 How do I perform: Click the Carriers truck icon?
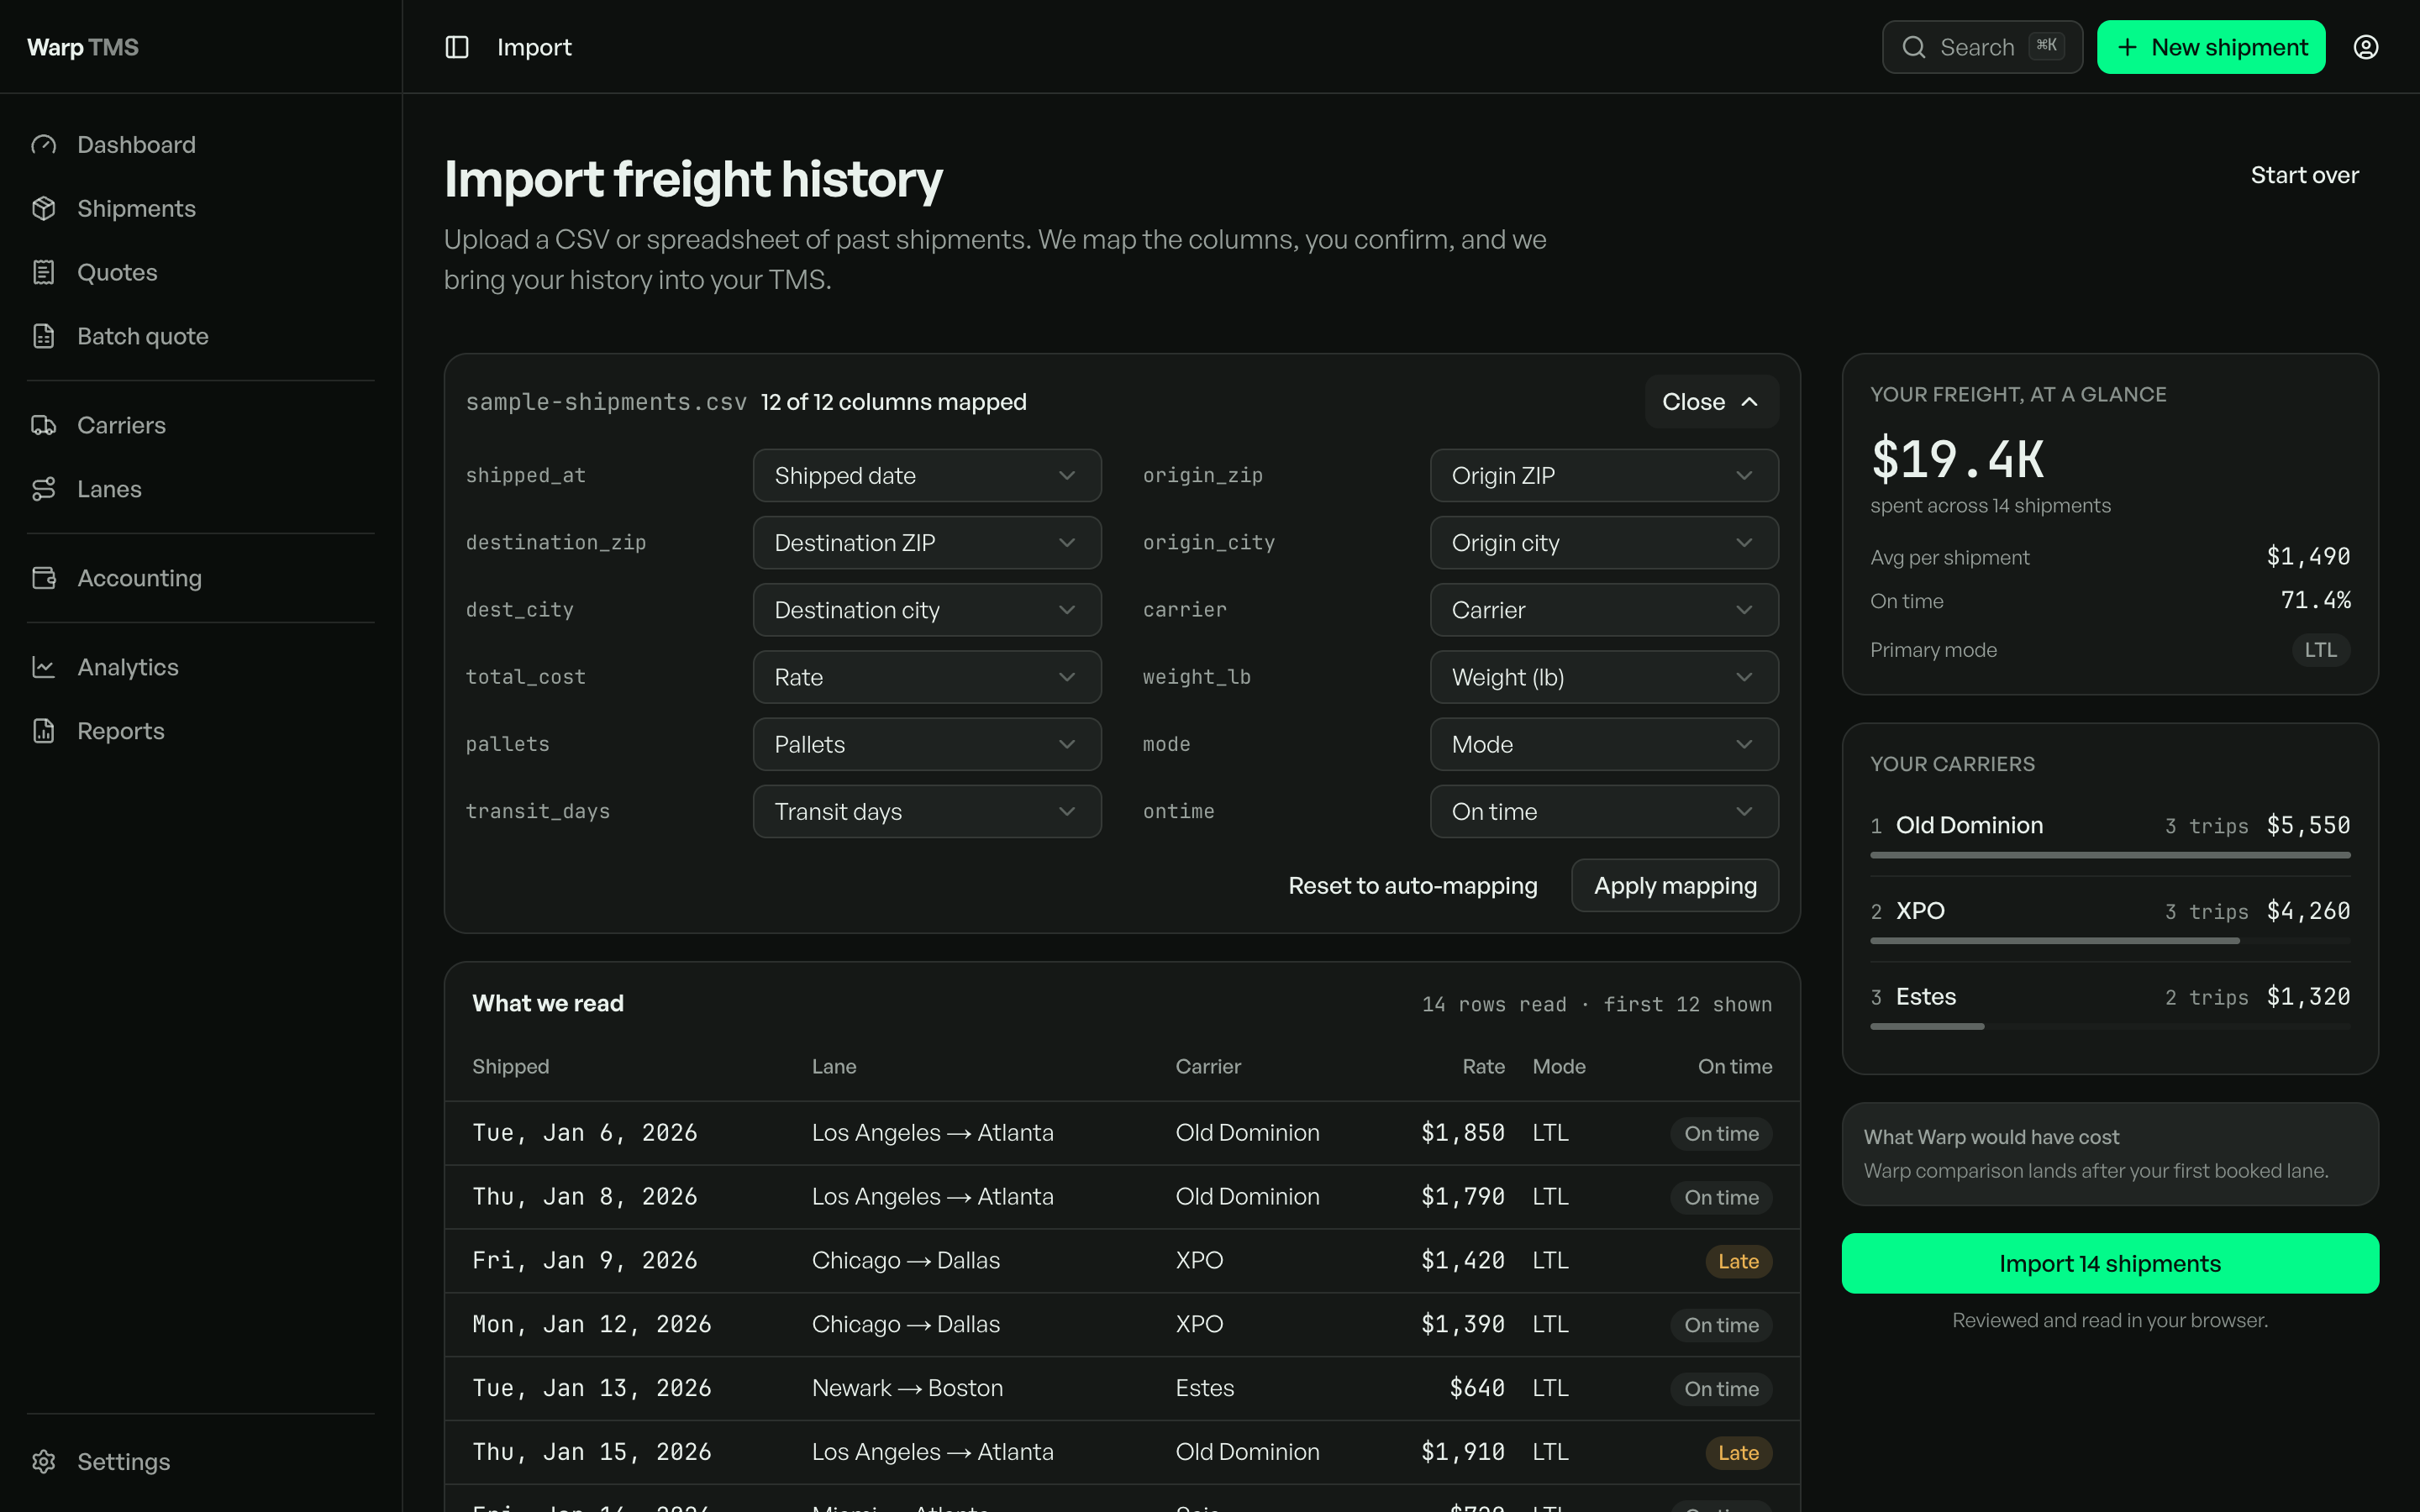[x=44, y=425]
